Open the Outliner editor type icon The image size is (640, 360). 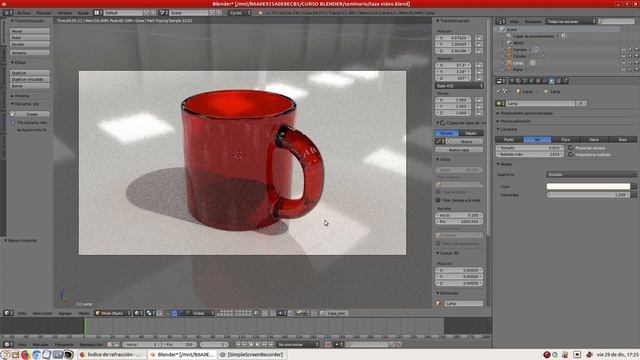click(500, 21)
